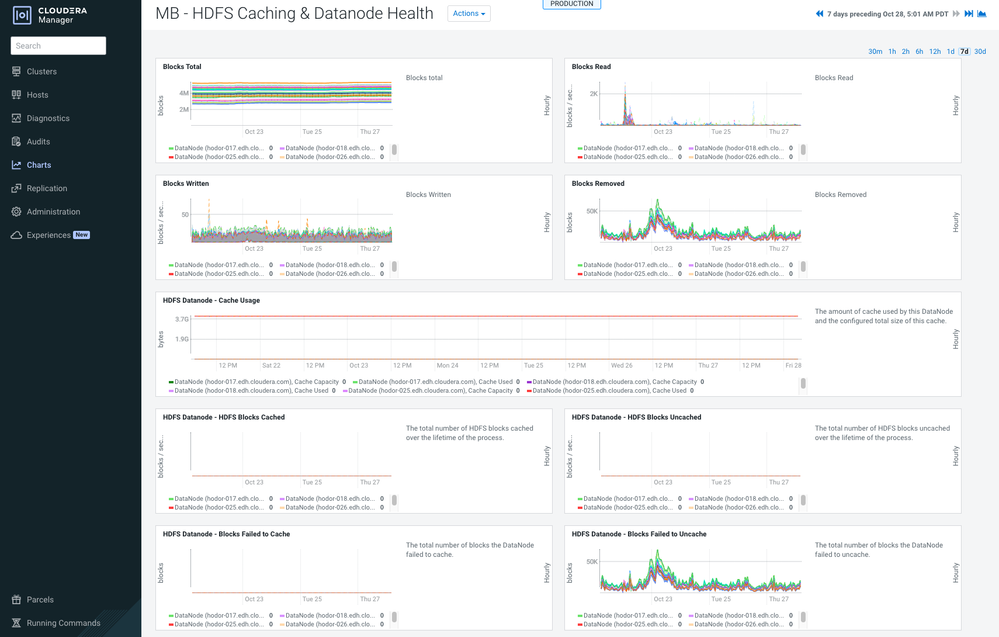999x637 pixels.
Task: Click the Hourly label on Cache Usage chart
Action: 956,339
